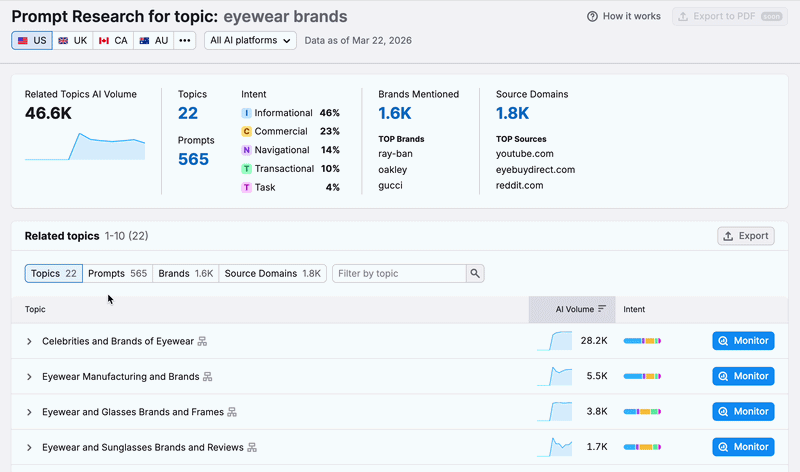Expand the Celebrities and Brands of Eyewear row
This screenshot has width=800, height=472.
[29, 342]
